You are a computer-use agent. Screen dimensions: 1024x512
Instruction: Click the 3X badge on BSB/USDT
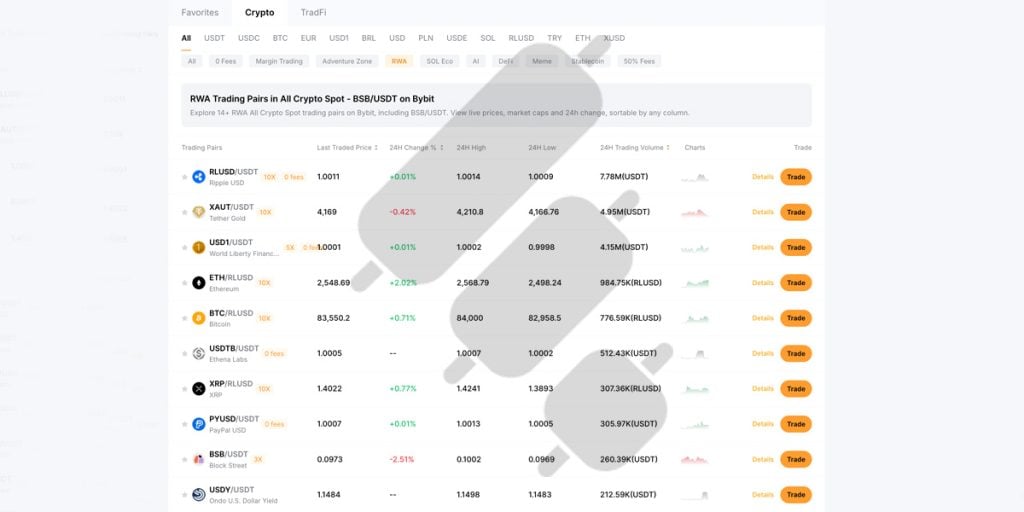(258, 459)
